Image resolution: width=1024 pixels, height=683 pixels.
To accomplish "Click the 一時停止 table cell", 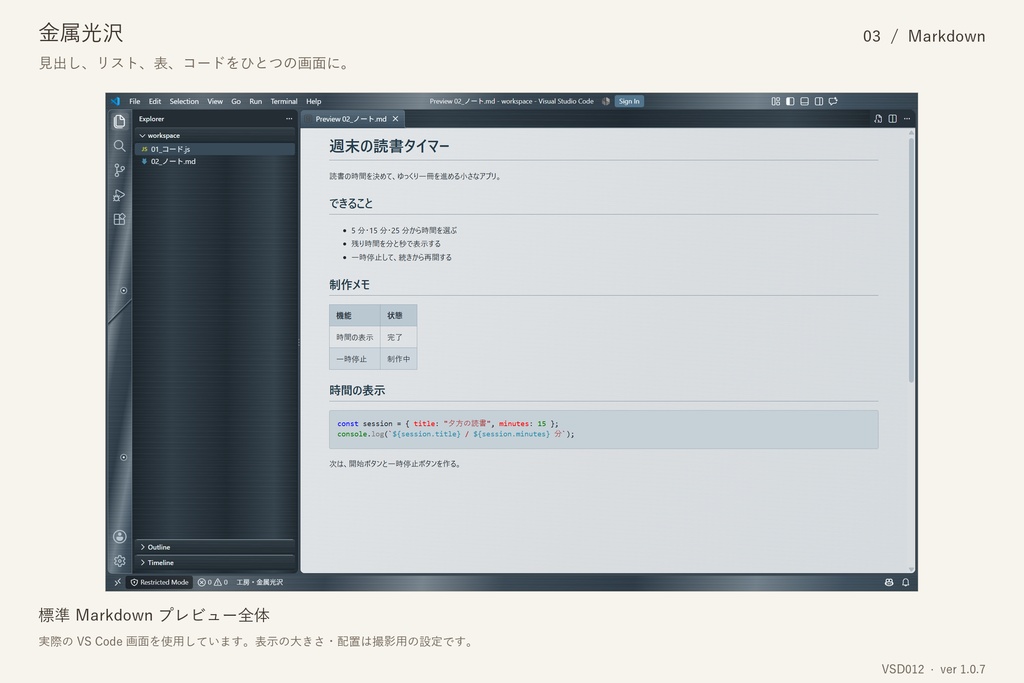I will [x=355, y=359].
